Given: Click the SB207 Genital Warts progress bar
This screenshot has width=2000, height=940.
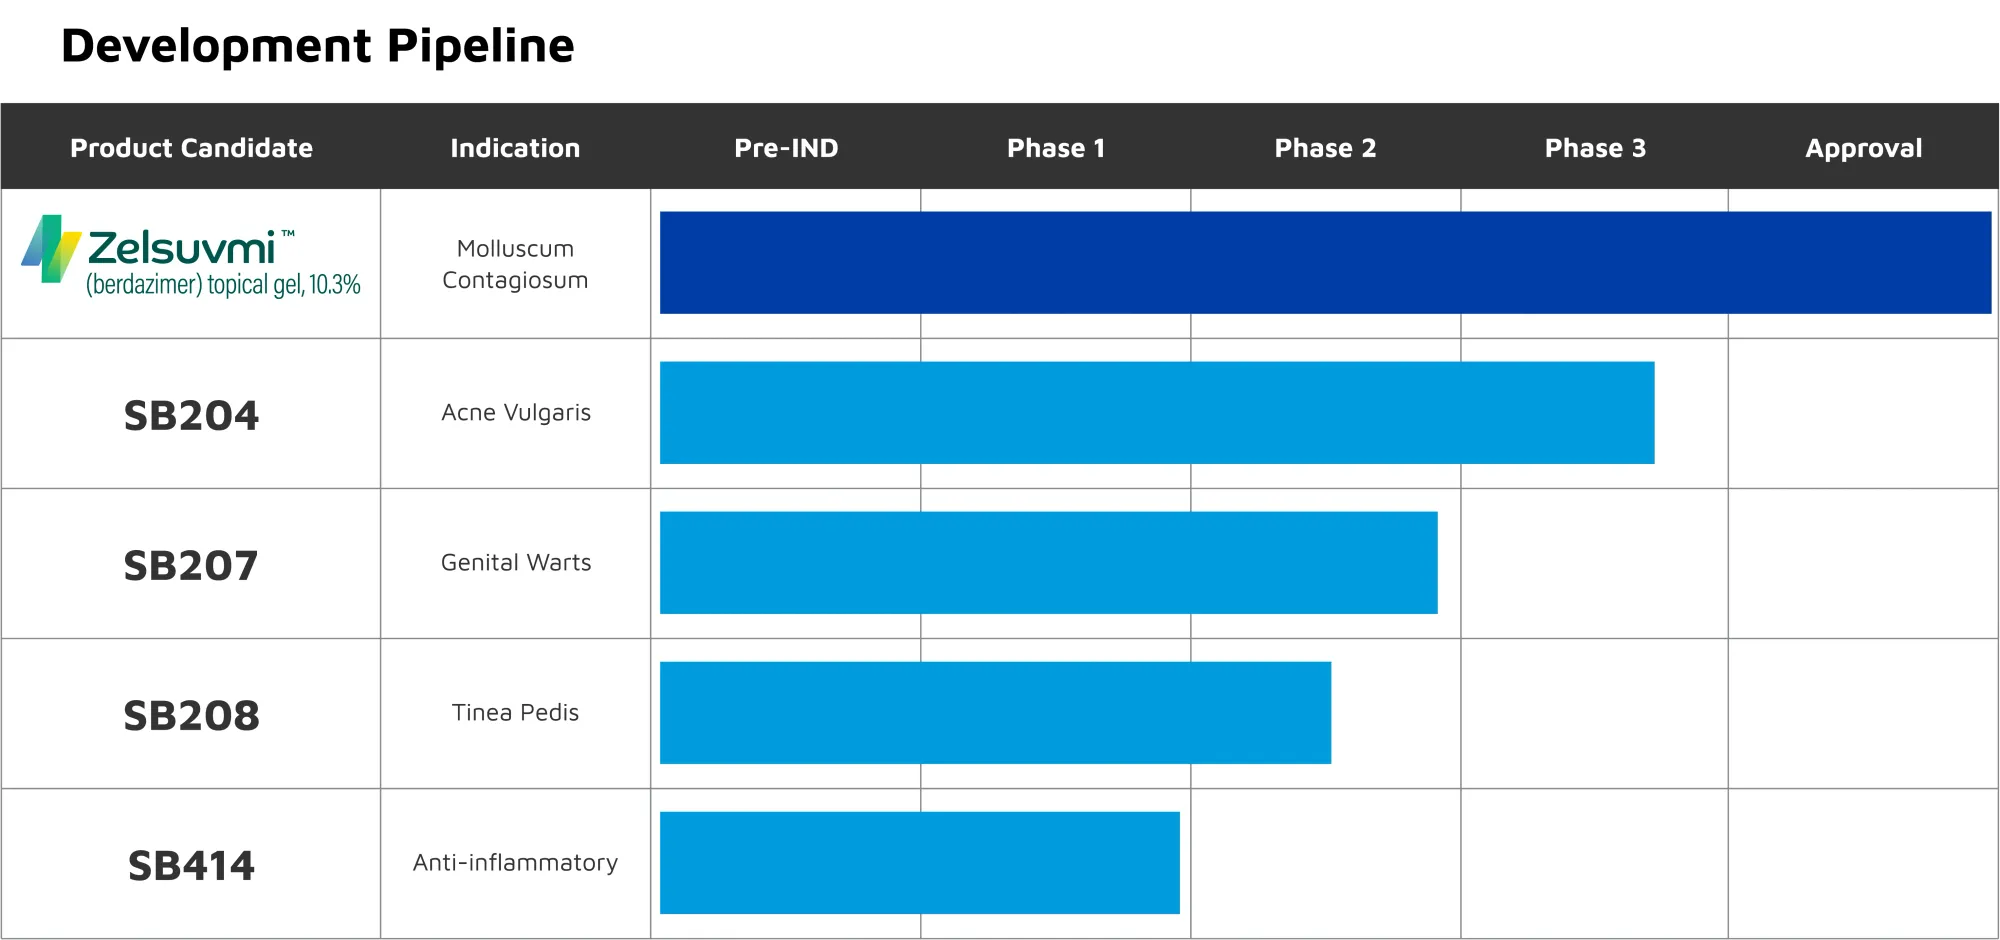Looking at the screenshot, I should pos(1048,563).
